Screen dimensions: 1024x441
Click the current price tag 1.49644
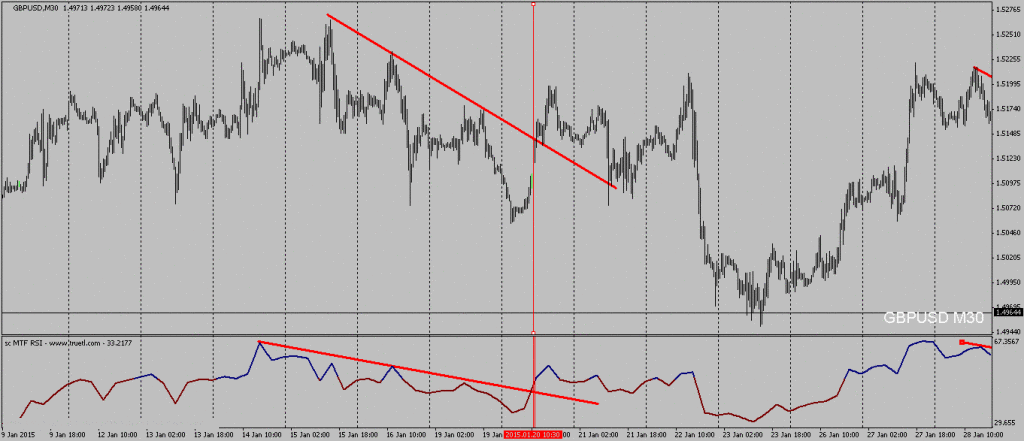(x=1007, y=312)
